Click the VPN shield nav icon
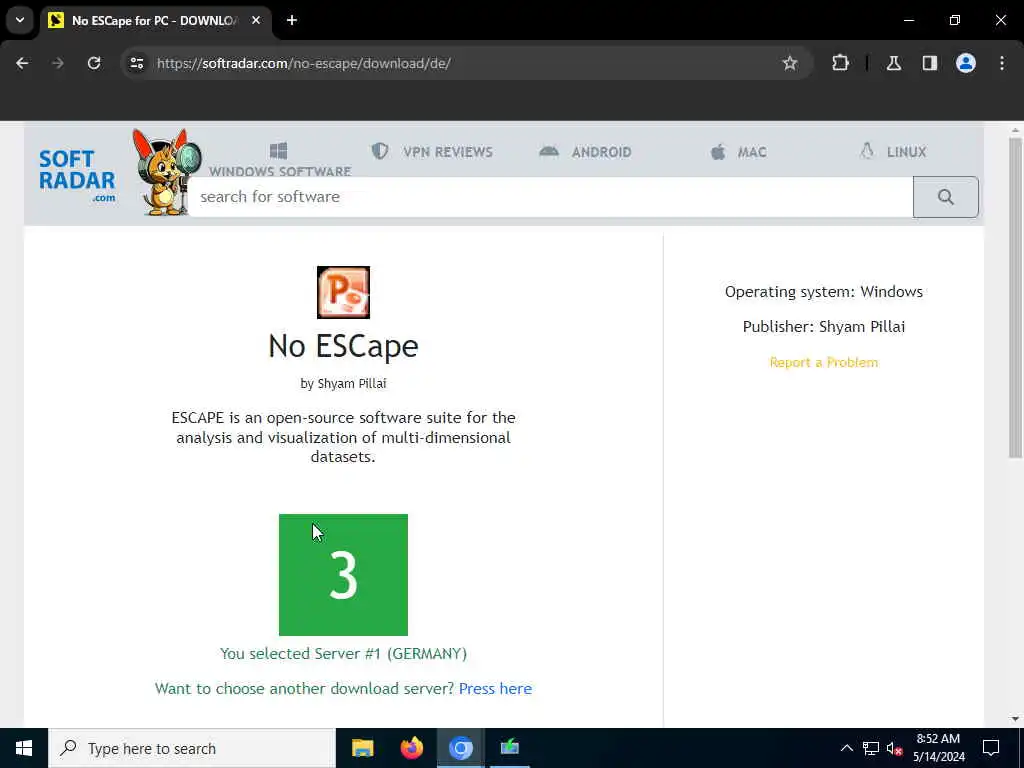This screenshot has width=1024, height=768. coord(379,152)
